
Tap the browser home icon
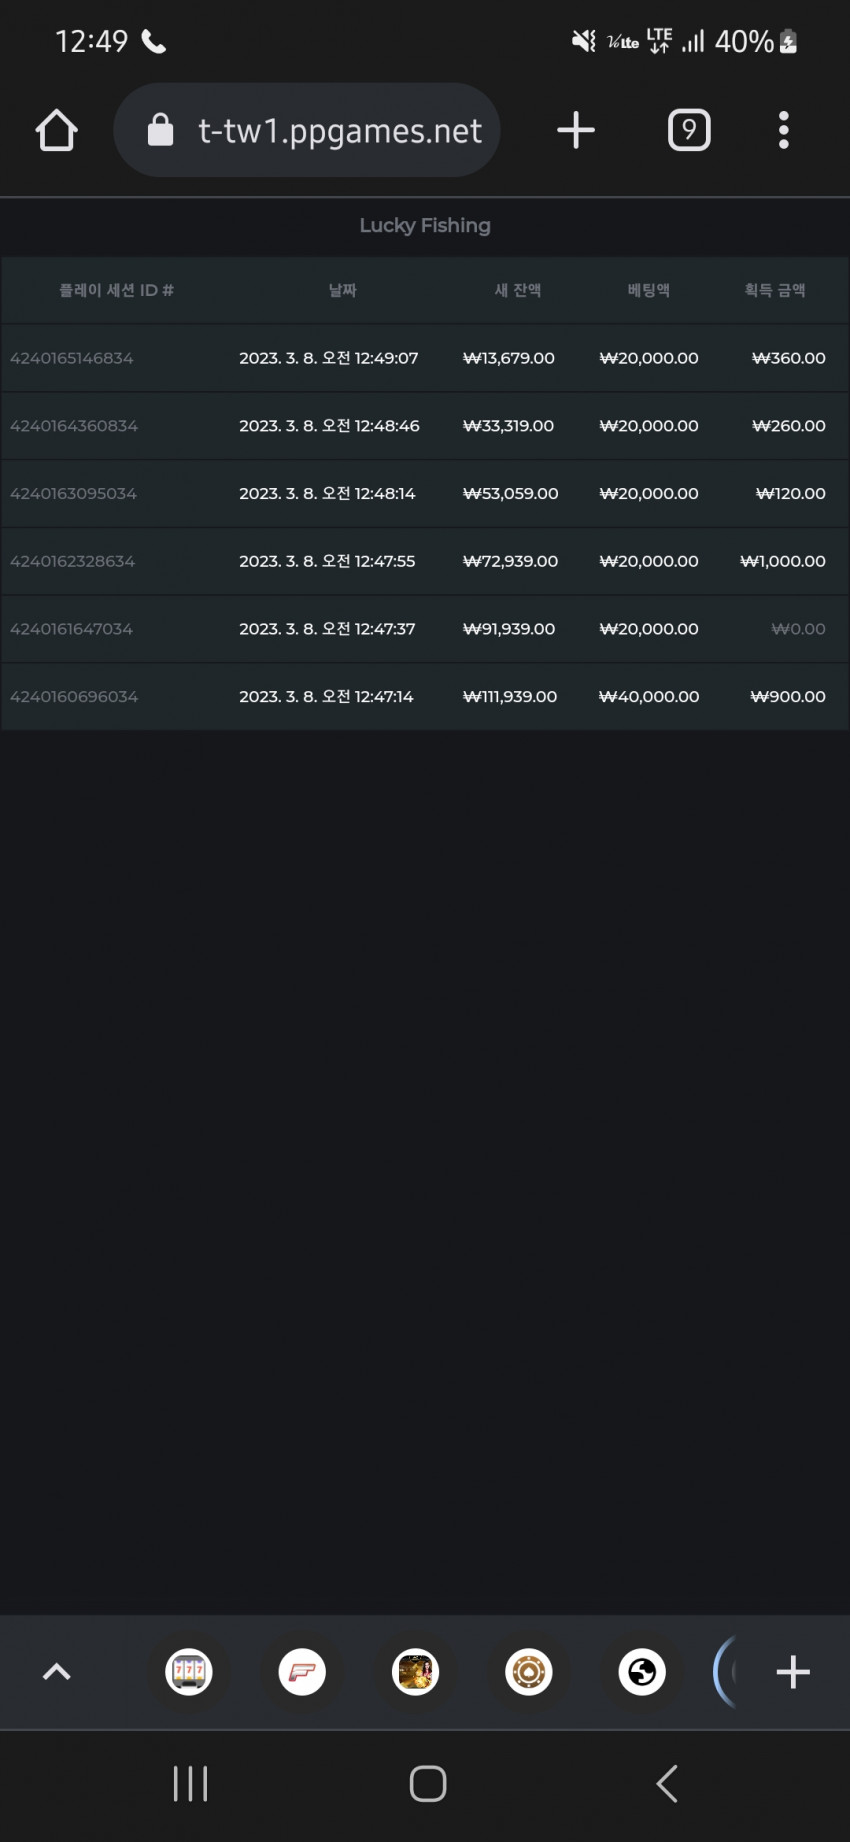[x=57, y=131]
